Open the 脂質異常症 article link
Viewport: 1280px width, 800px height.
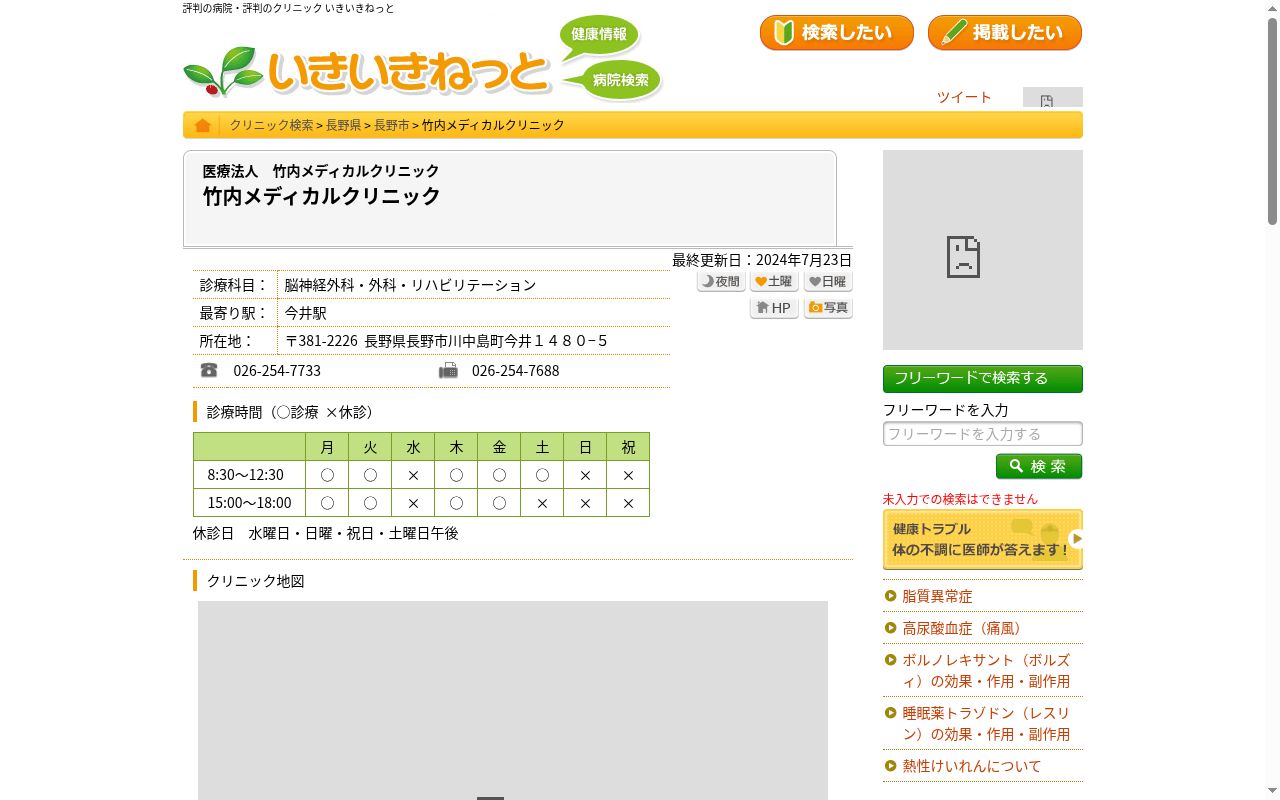[937, 596]
